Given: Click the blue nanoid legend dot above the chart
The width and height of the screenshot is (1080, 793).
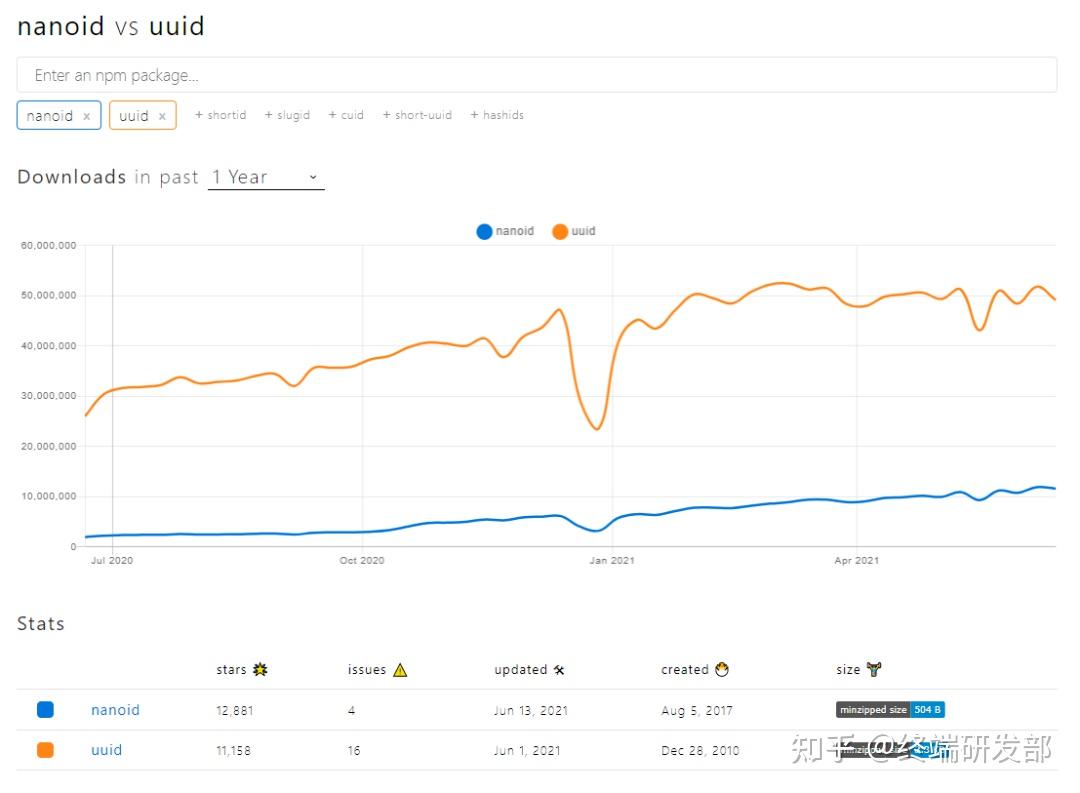Looking at the screenshot, I should (x=484, y=231).
